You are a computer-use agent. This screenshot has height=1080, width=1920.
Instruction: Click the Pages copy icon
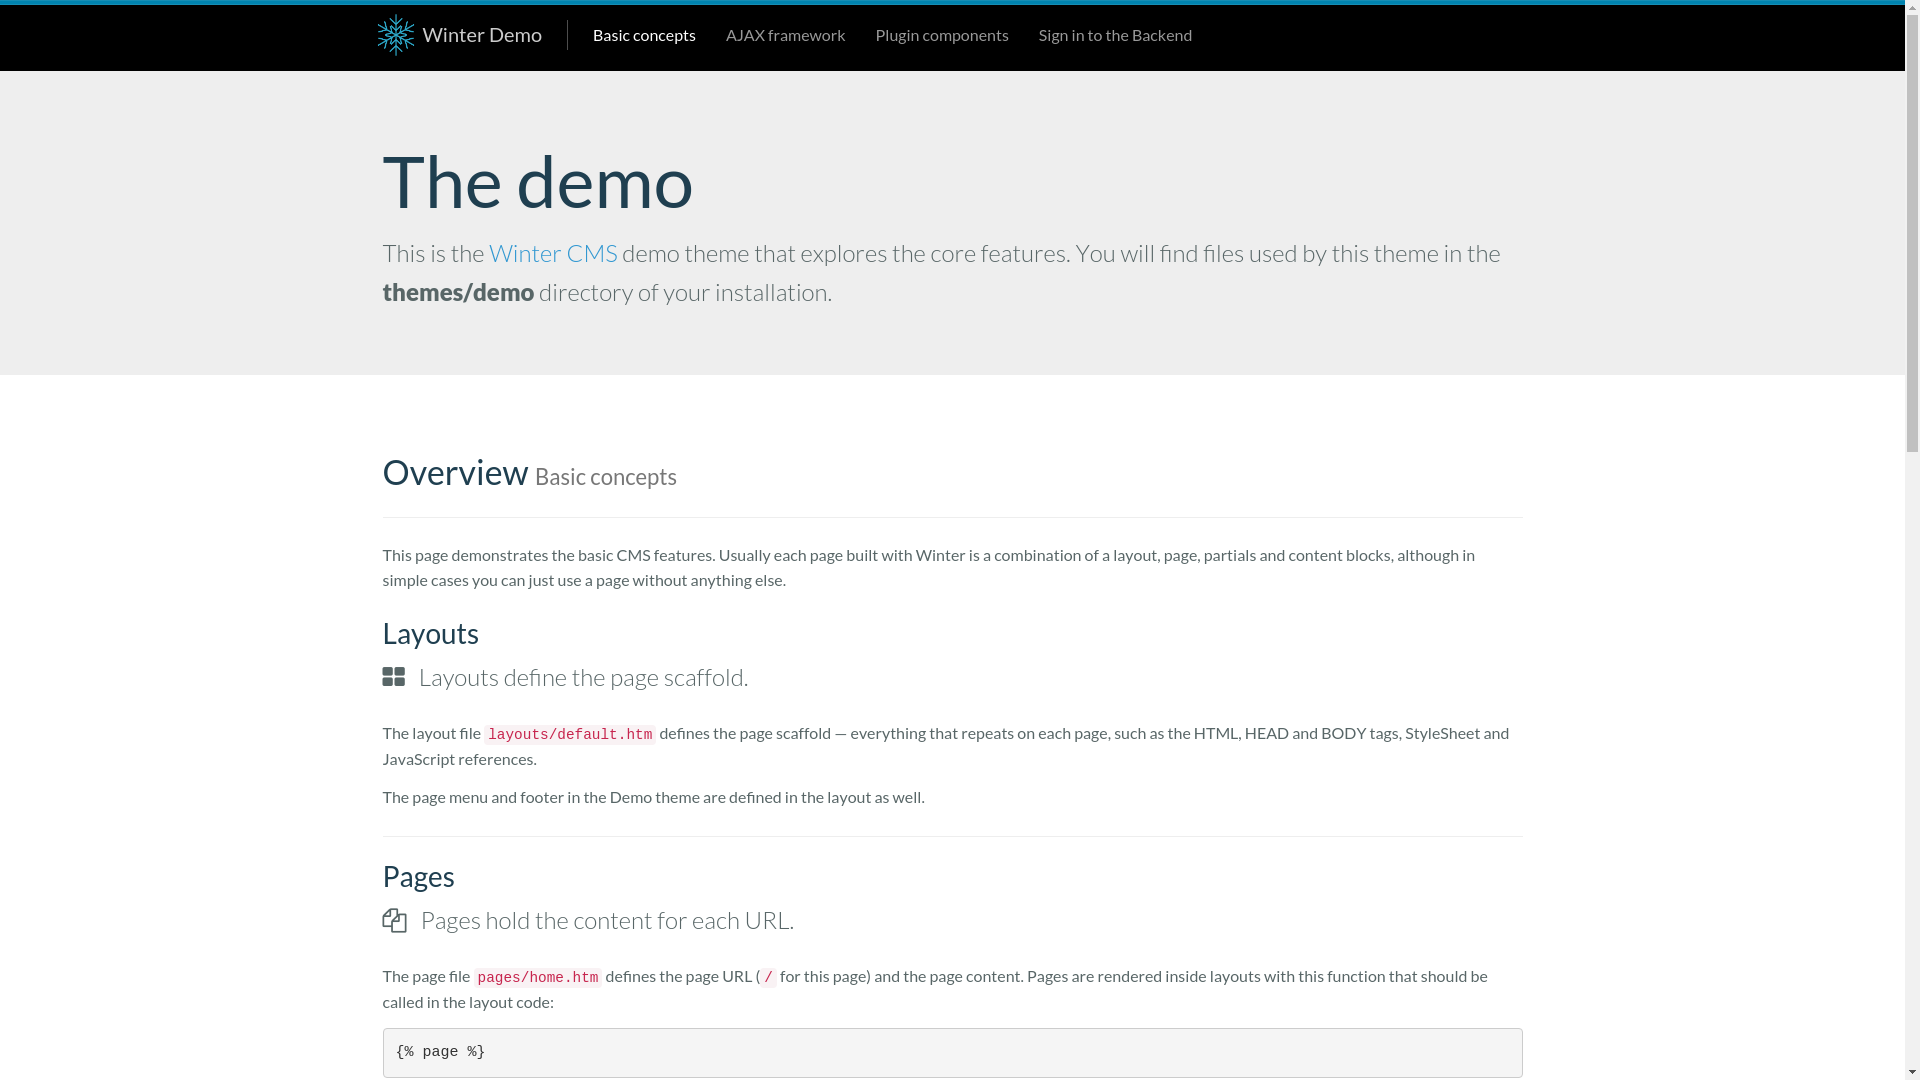394,920
